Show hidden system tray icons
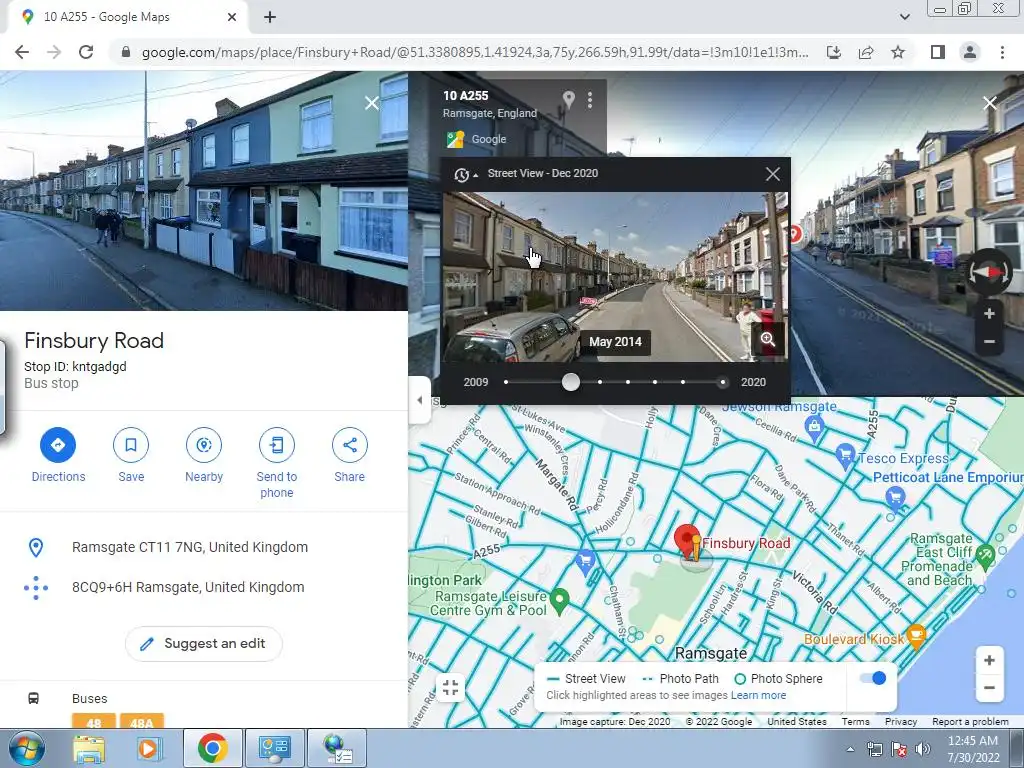 coord(850,749)
